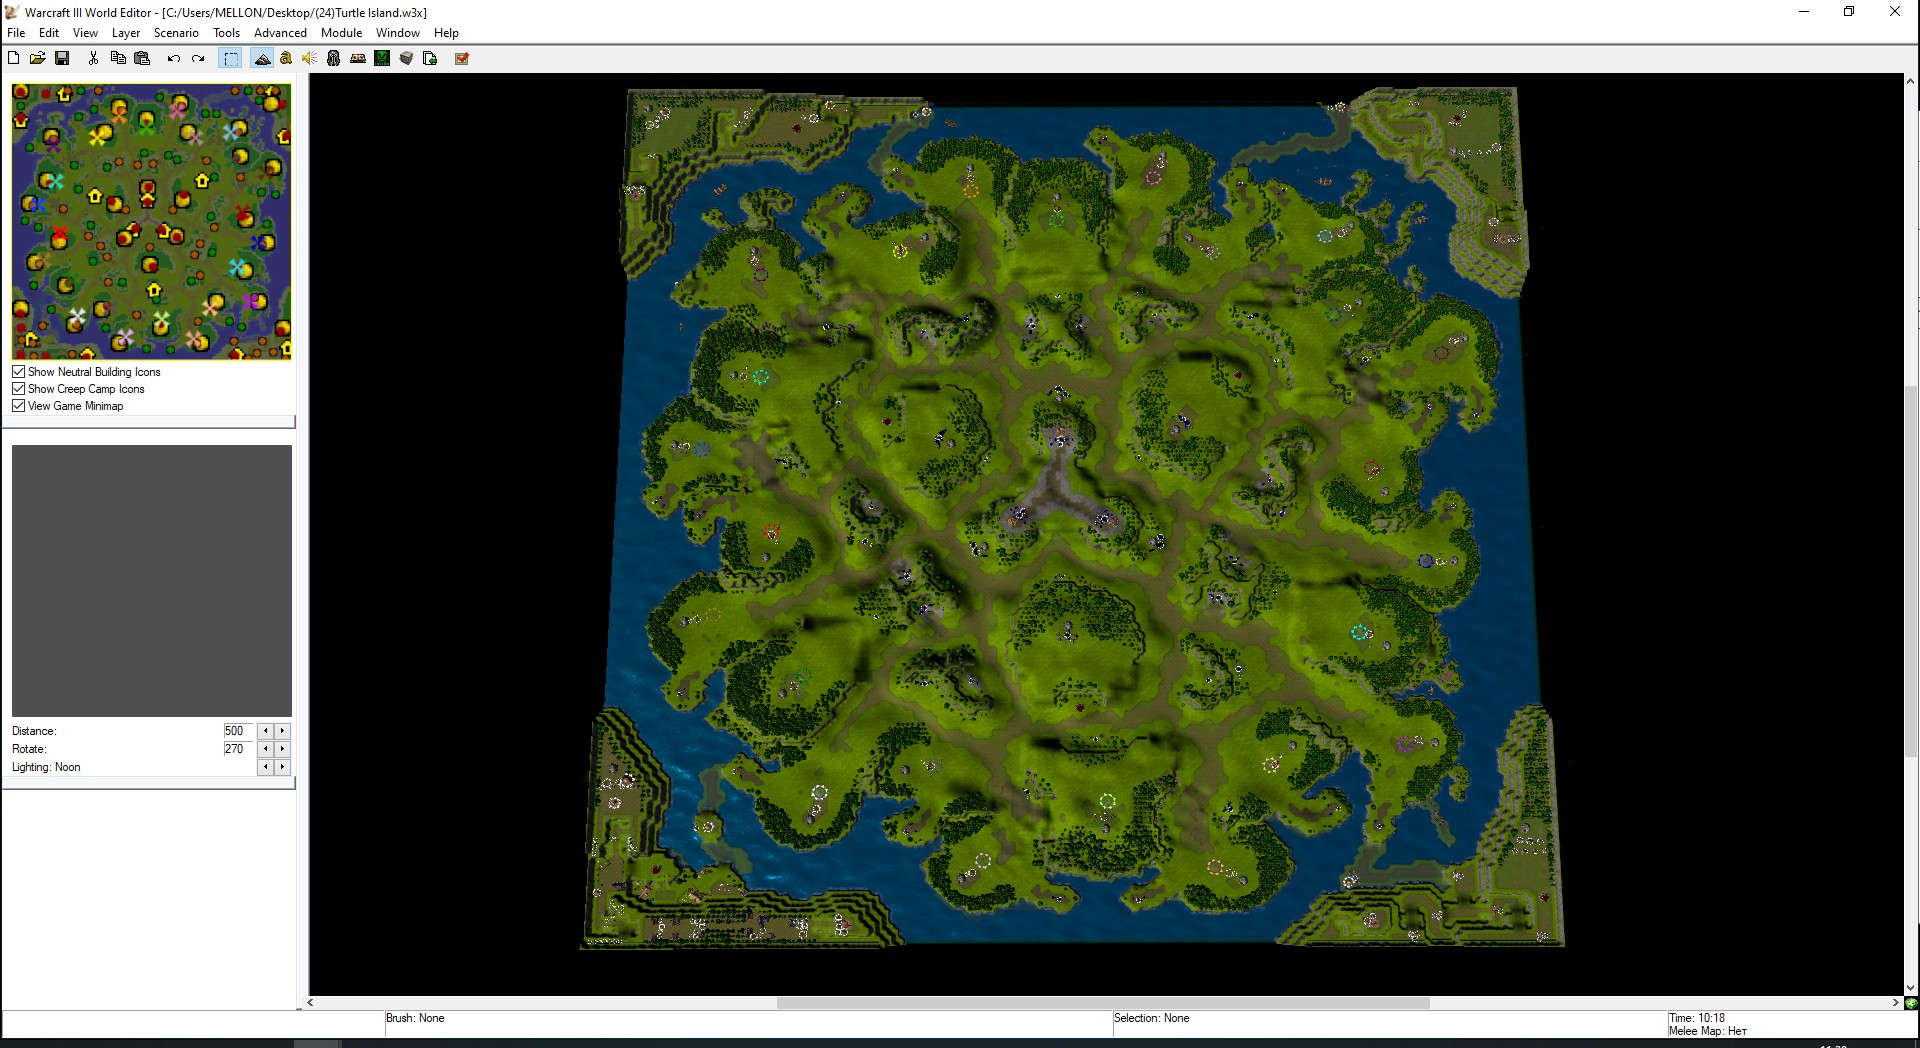The height and width of the screenshot is (1048, 1920).
Task: Toggle Show Creep Camp Icons checkbox
Action: click(18, 389)
